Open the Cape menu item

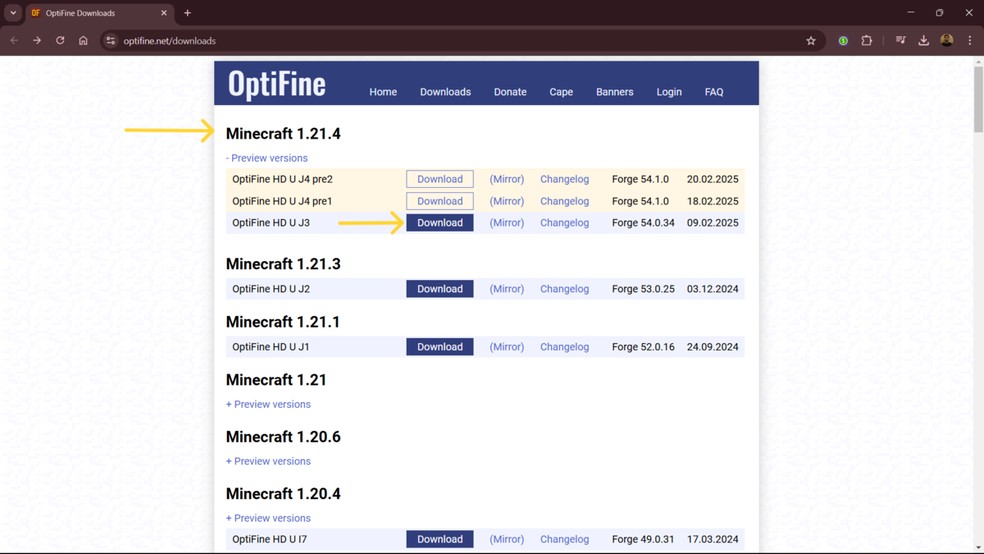point(561,92)
